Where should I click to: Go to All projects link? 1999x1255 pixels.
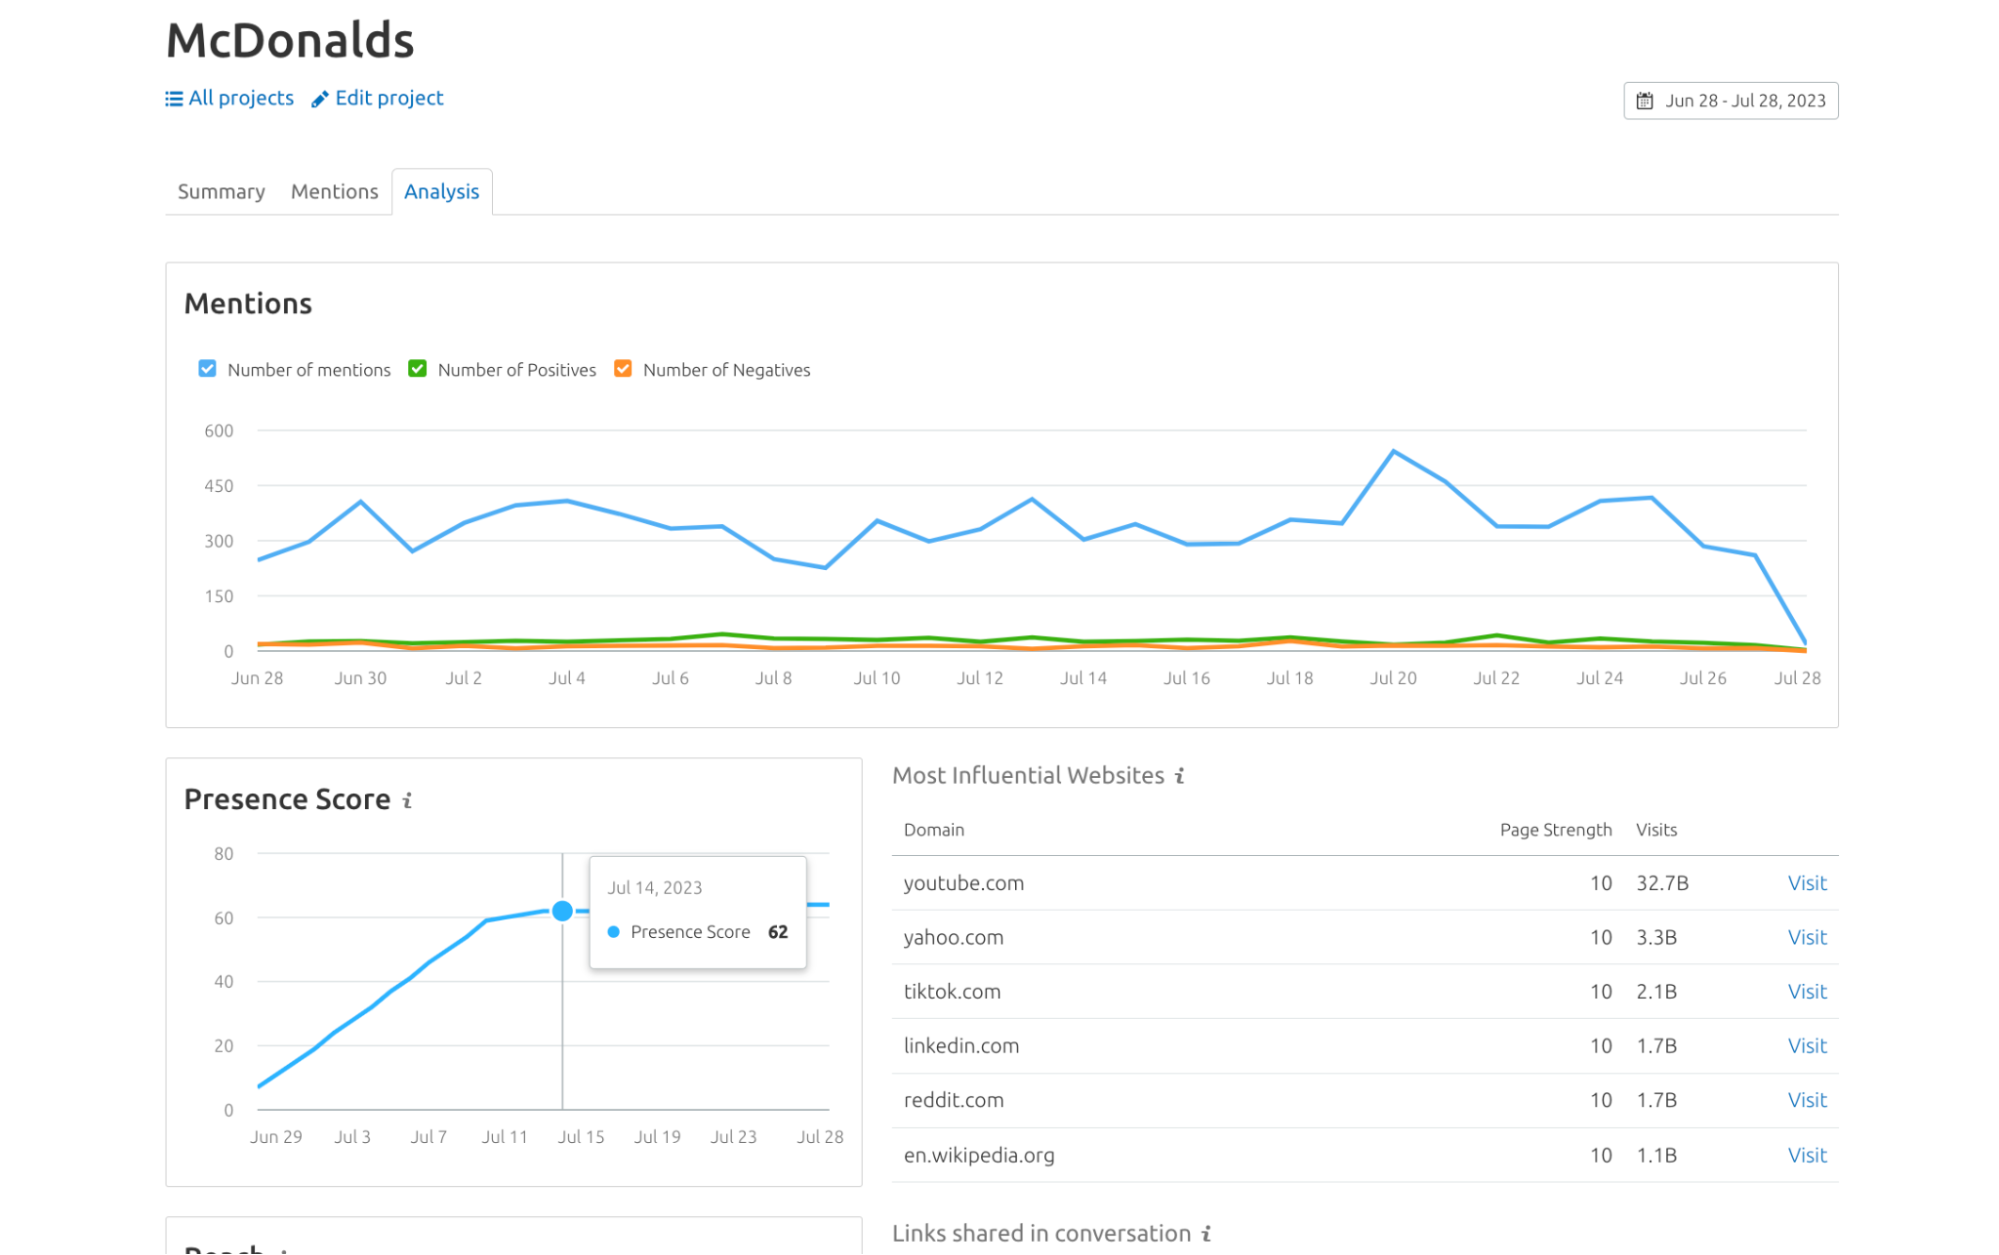tap(241, 98)
